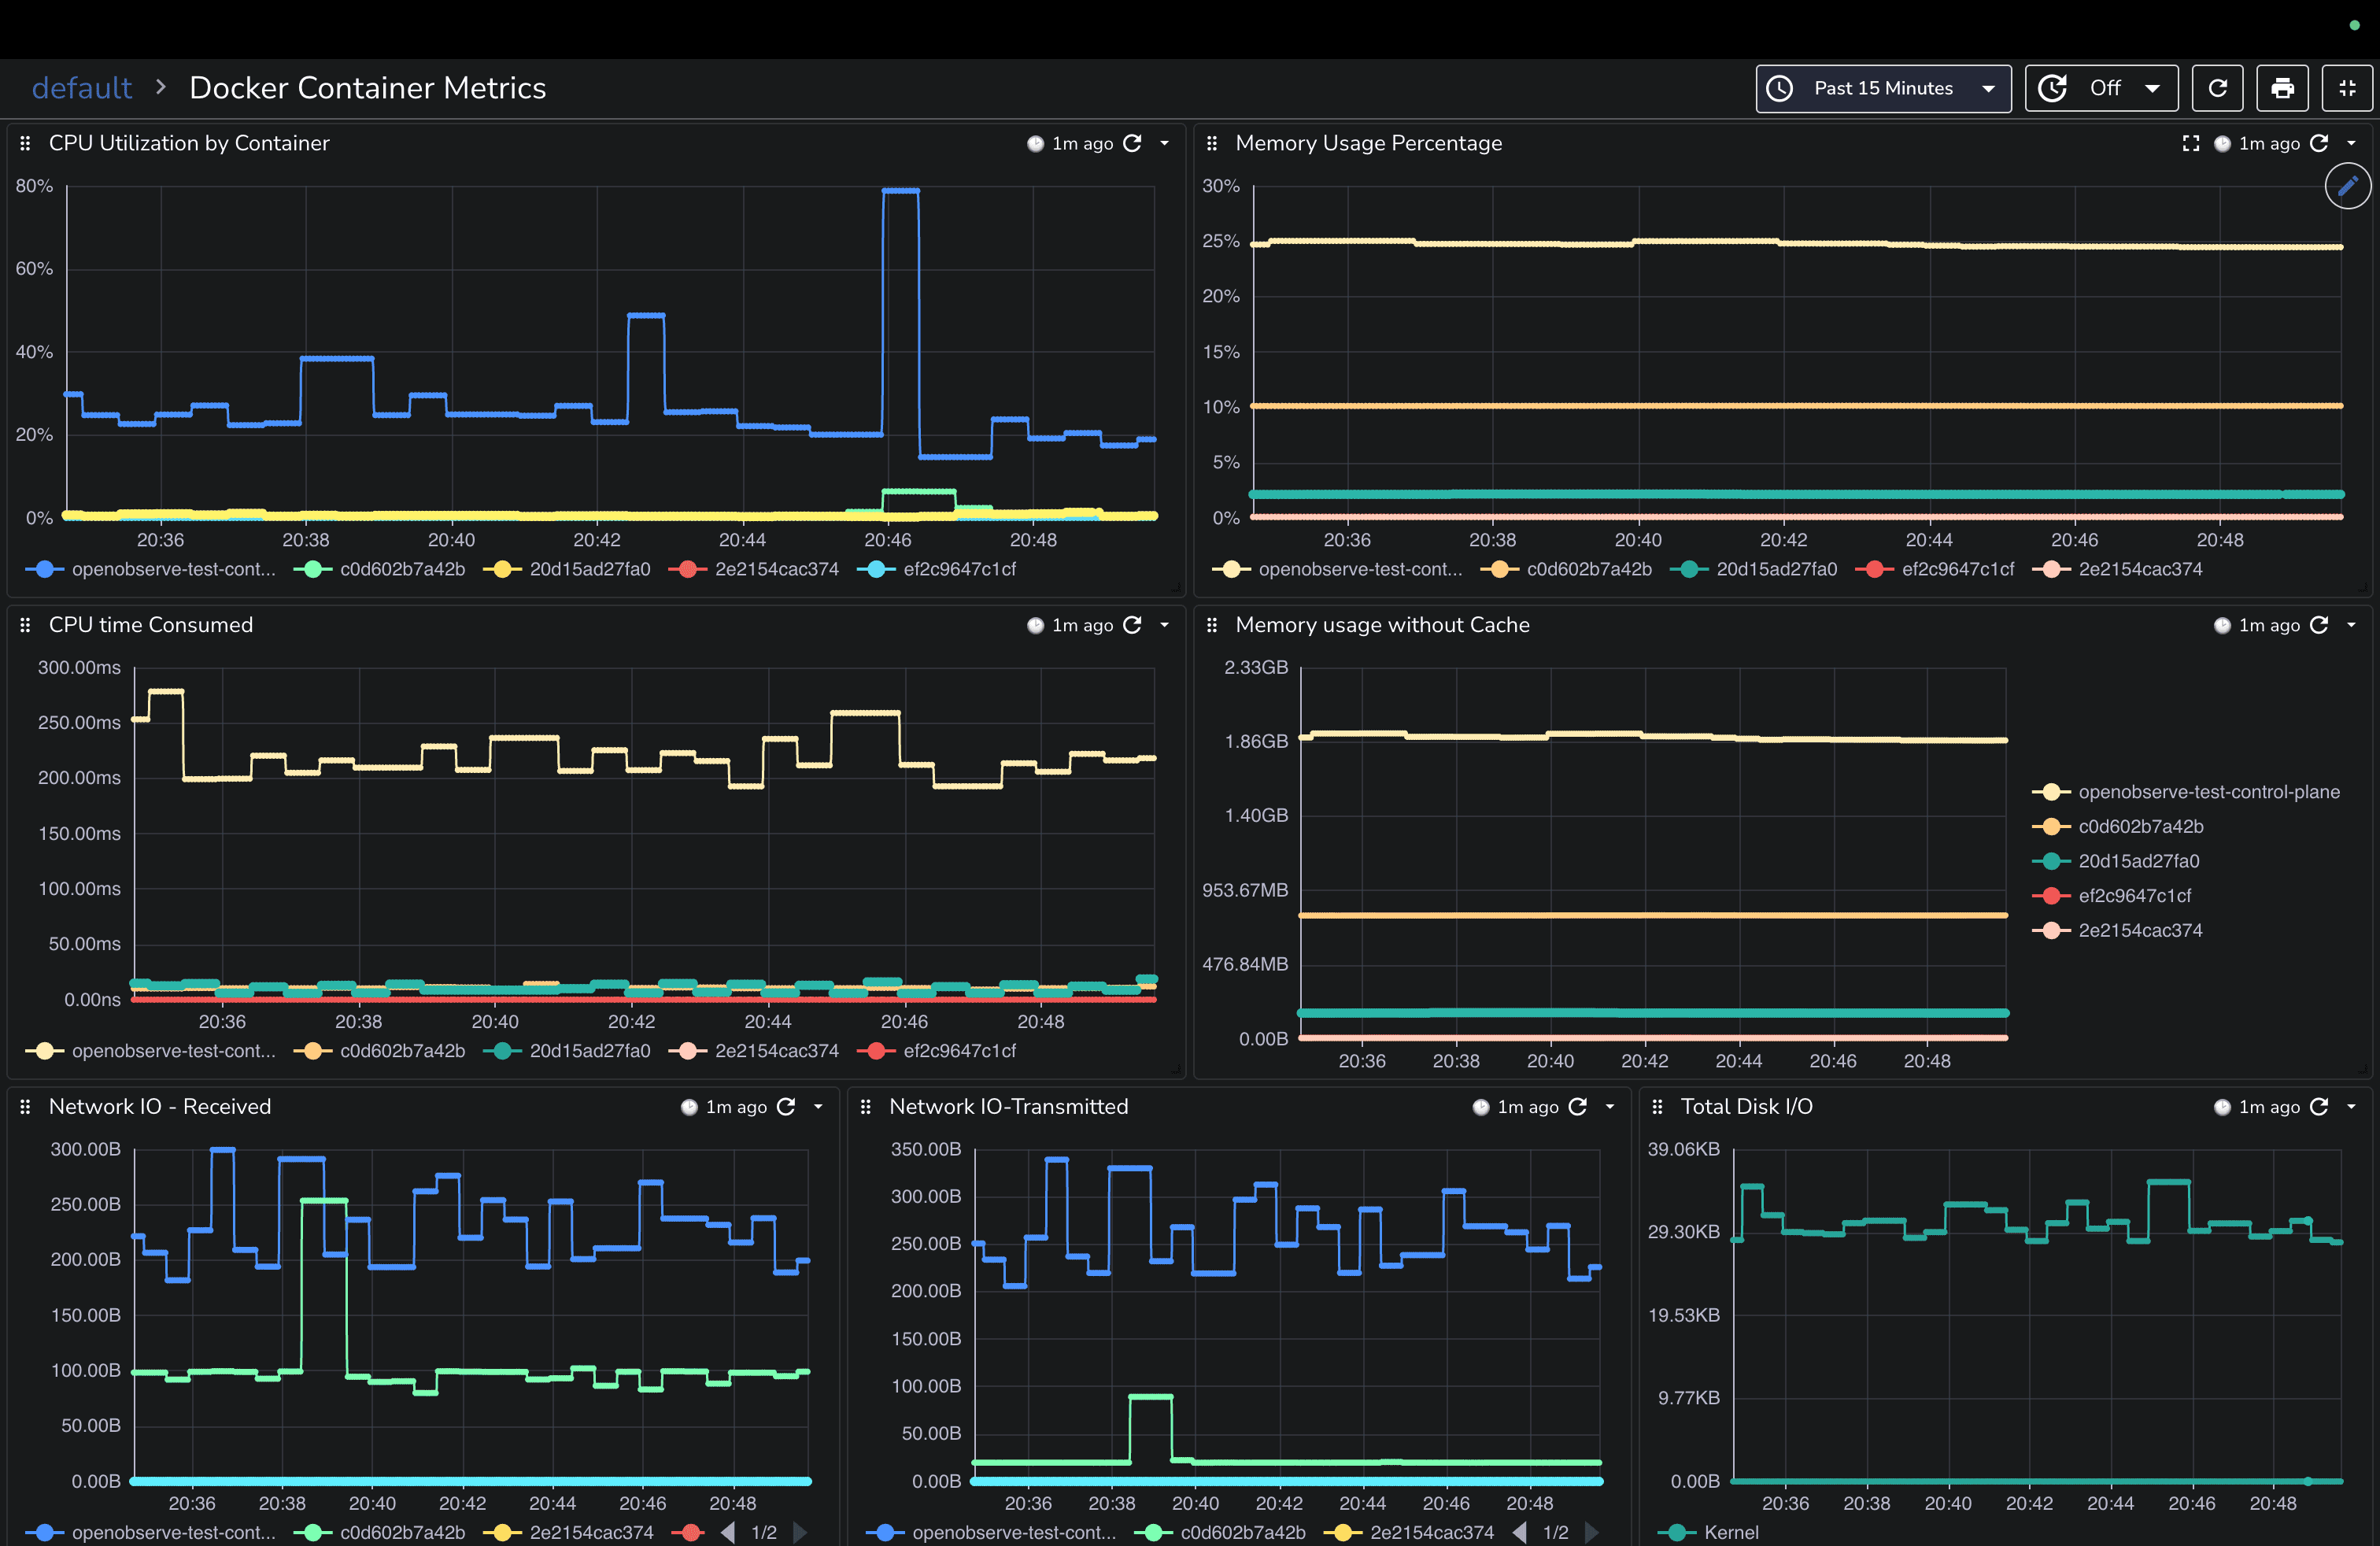Open the auto-refresh Off interval dropdown
This screenshot has width=2380, height=1546.
coord(2102,88)
